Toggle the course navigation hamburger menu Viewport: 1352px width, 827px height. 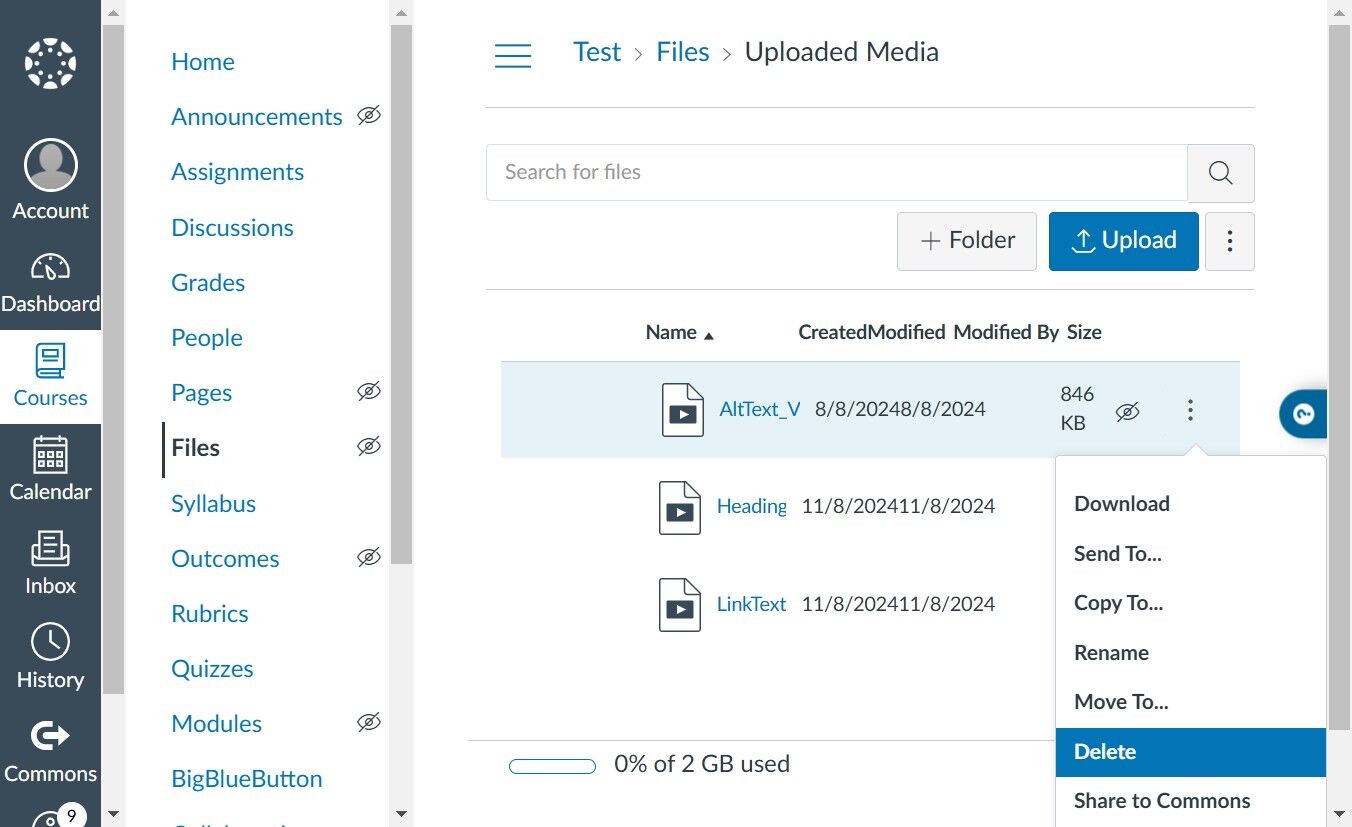point(513,55)
